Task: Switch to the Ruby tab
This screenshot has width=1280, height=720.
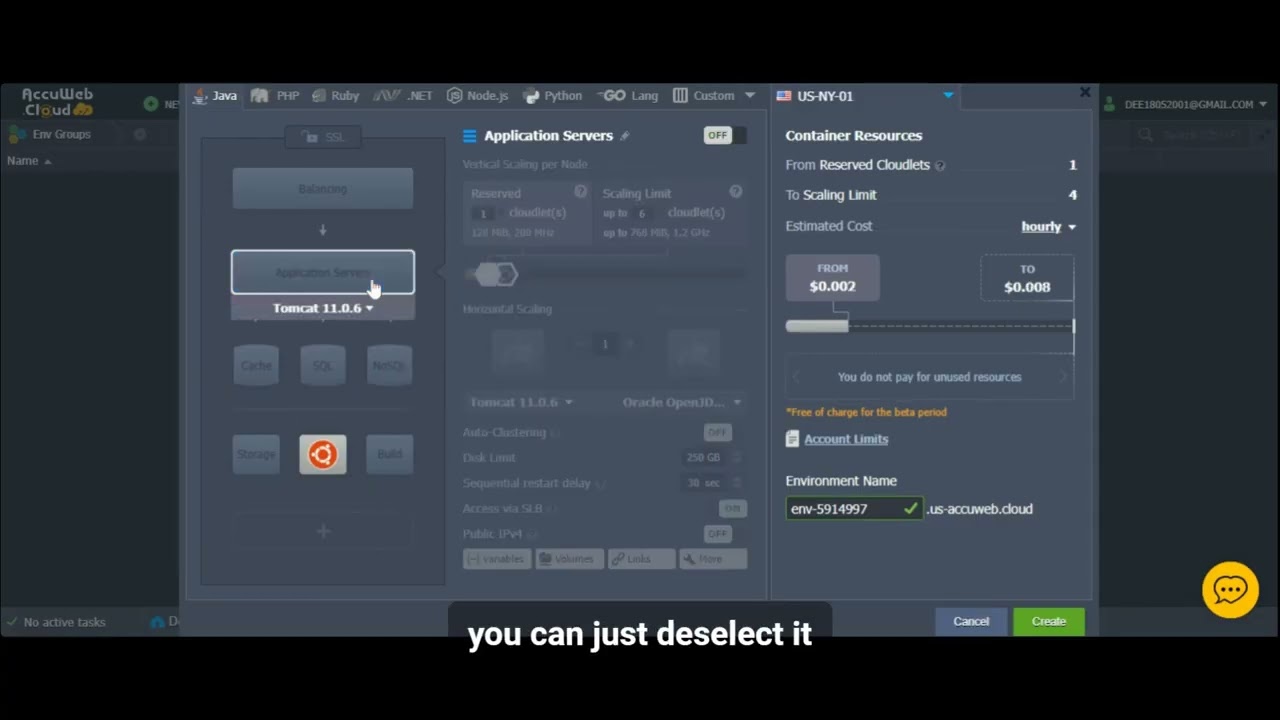Action: click(335, 96)
